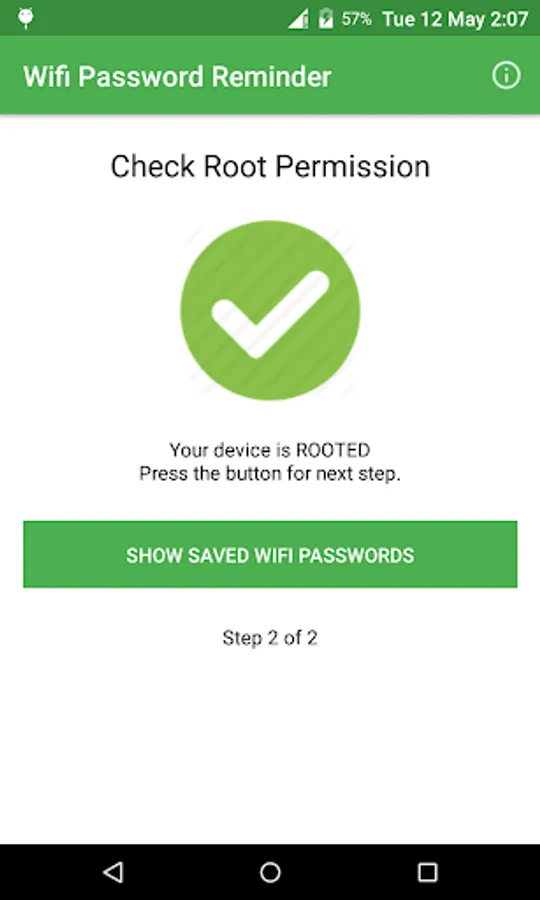Open recent apps with square button
Screen dimensions: 540x900
[427, 872]
